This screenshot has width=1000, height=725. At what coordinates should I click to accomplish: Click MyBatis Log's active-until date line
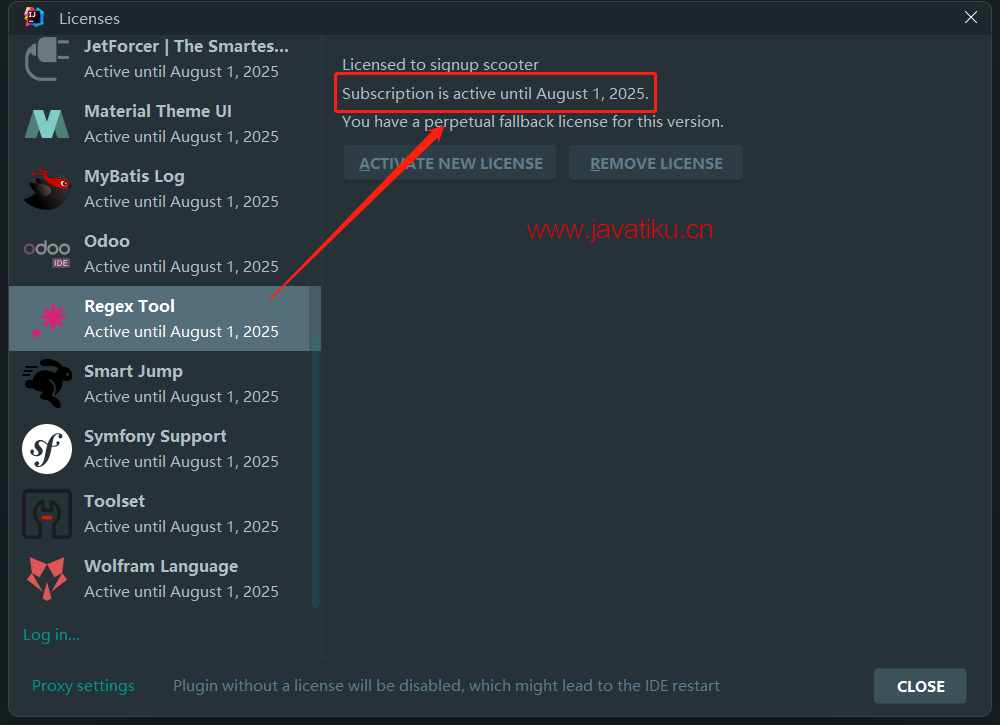[181, 201]
